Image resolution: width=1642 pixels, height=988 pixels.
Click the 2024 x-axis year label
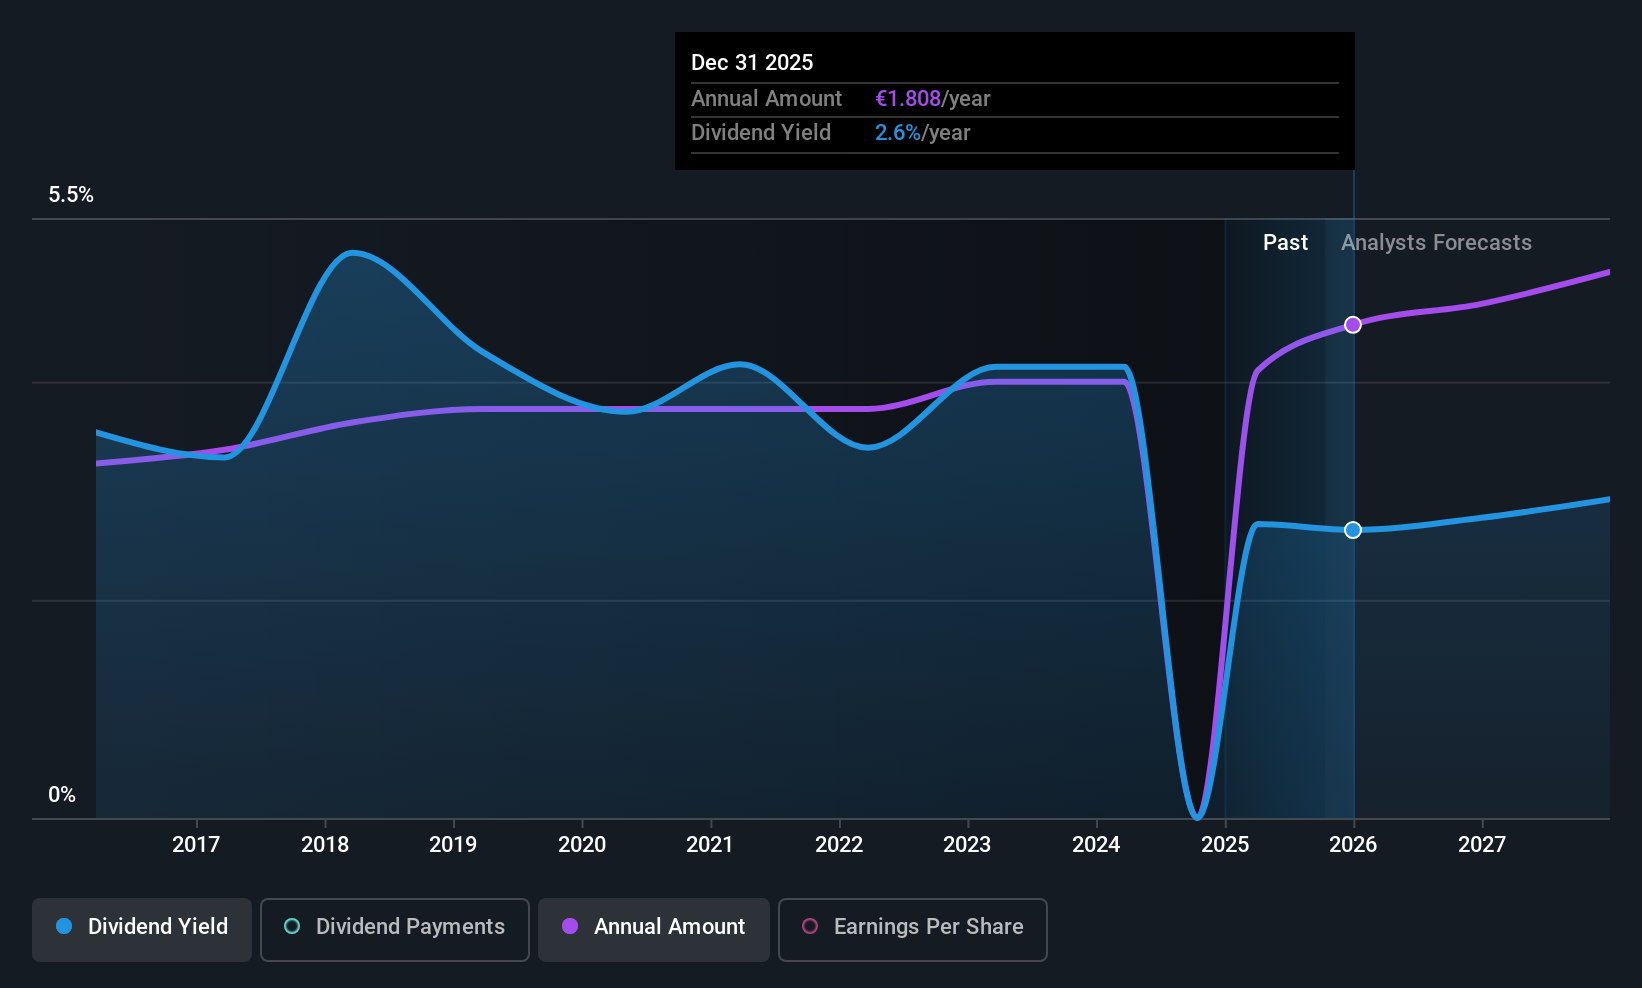(1096, 845)
